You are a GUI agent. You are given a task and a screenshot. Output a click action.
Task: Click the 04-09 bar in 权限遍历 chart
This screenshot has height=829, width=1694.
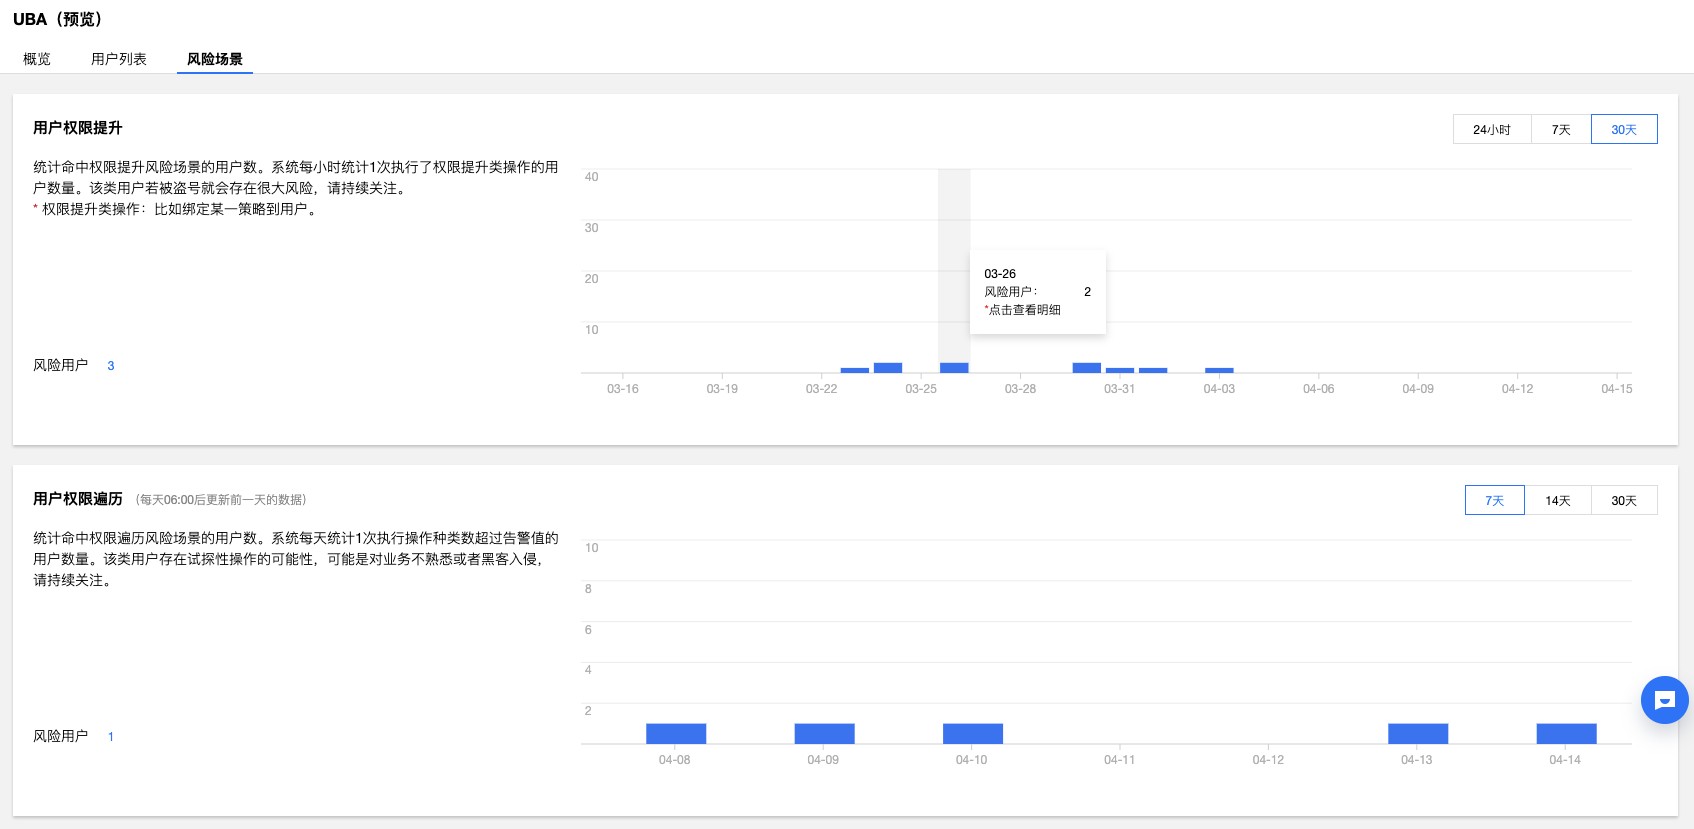(x=824, y=734)
